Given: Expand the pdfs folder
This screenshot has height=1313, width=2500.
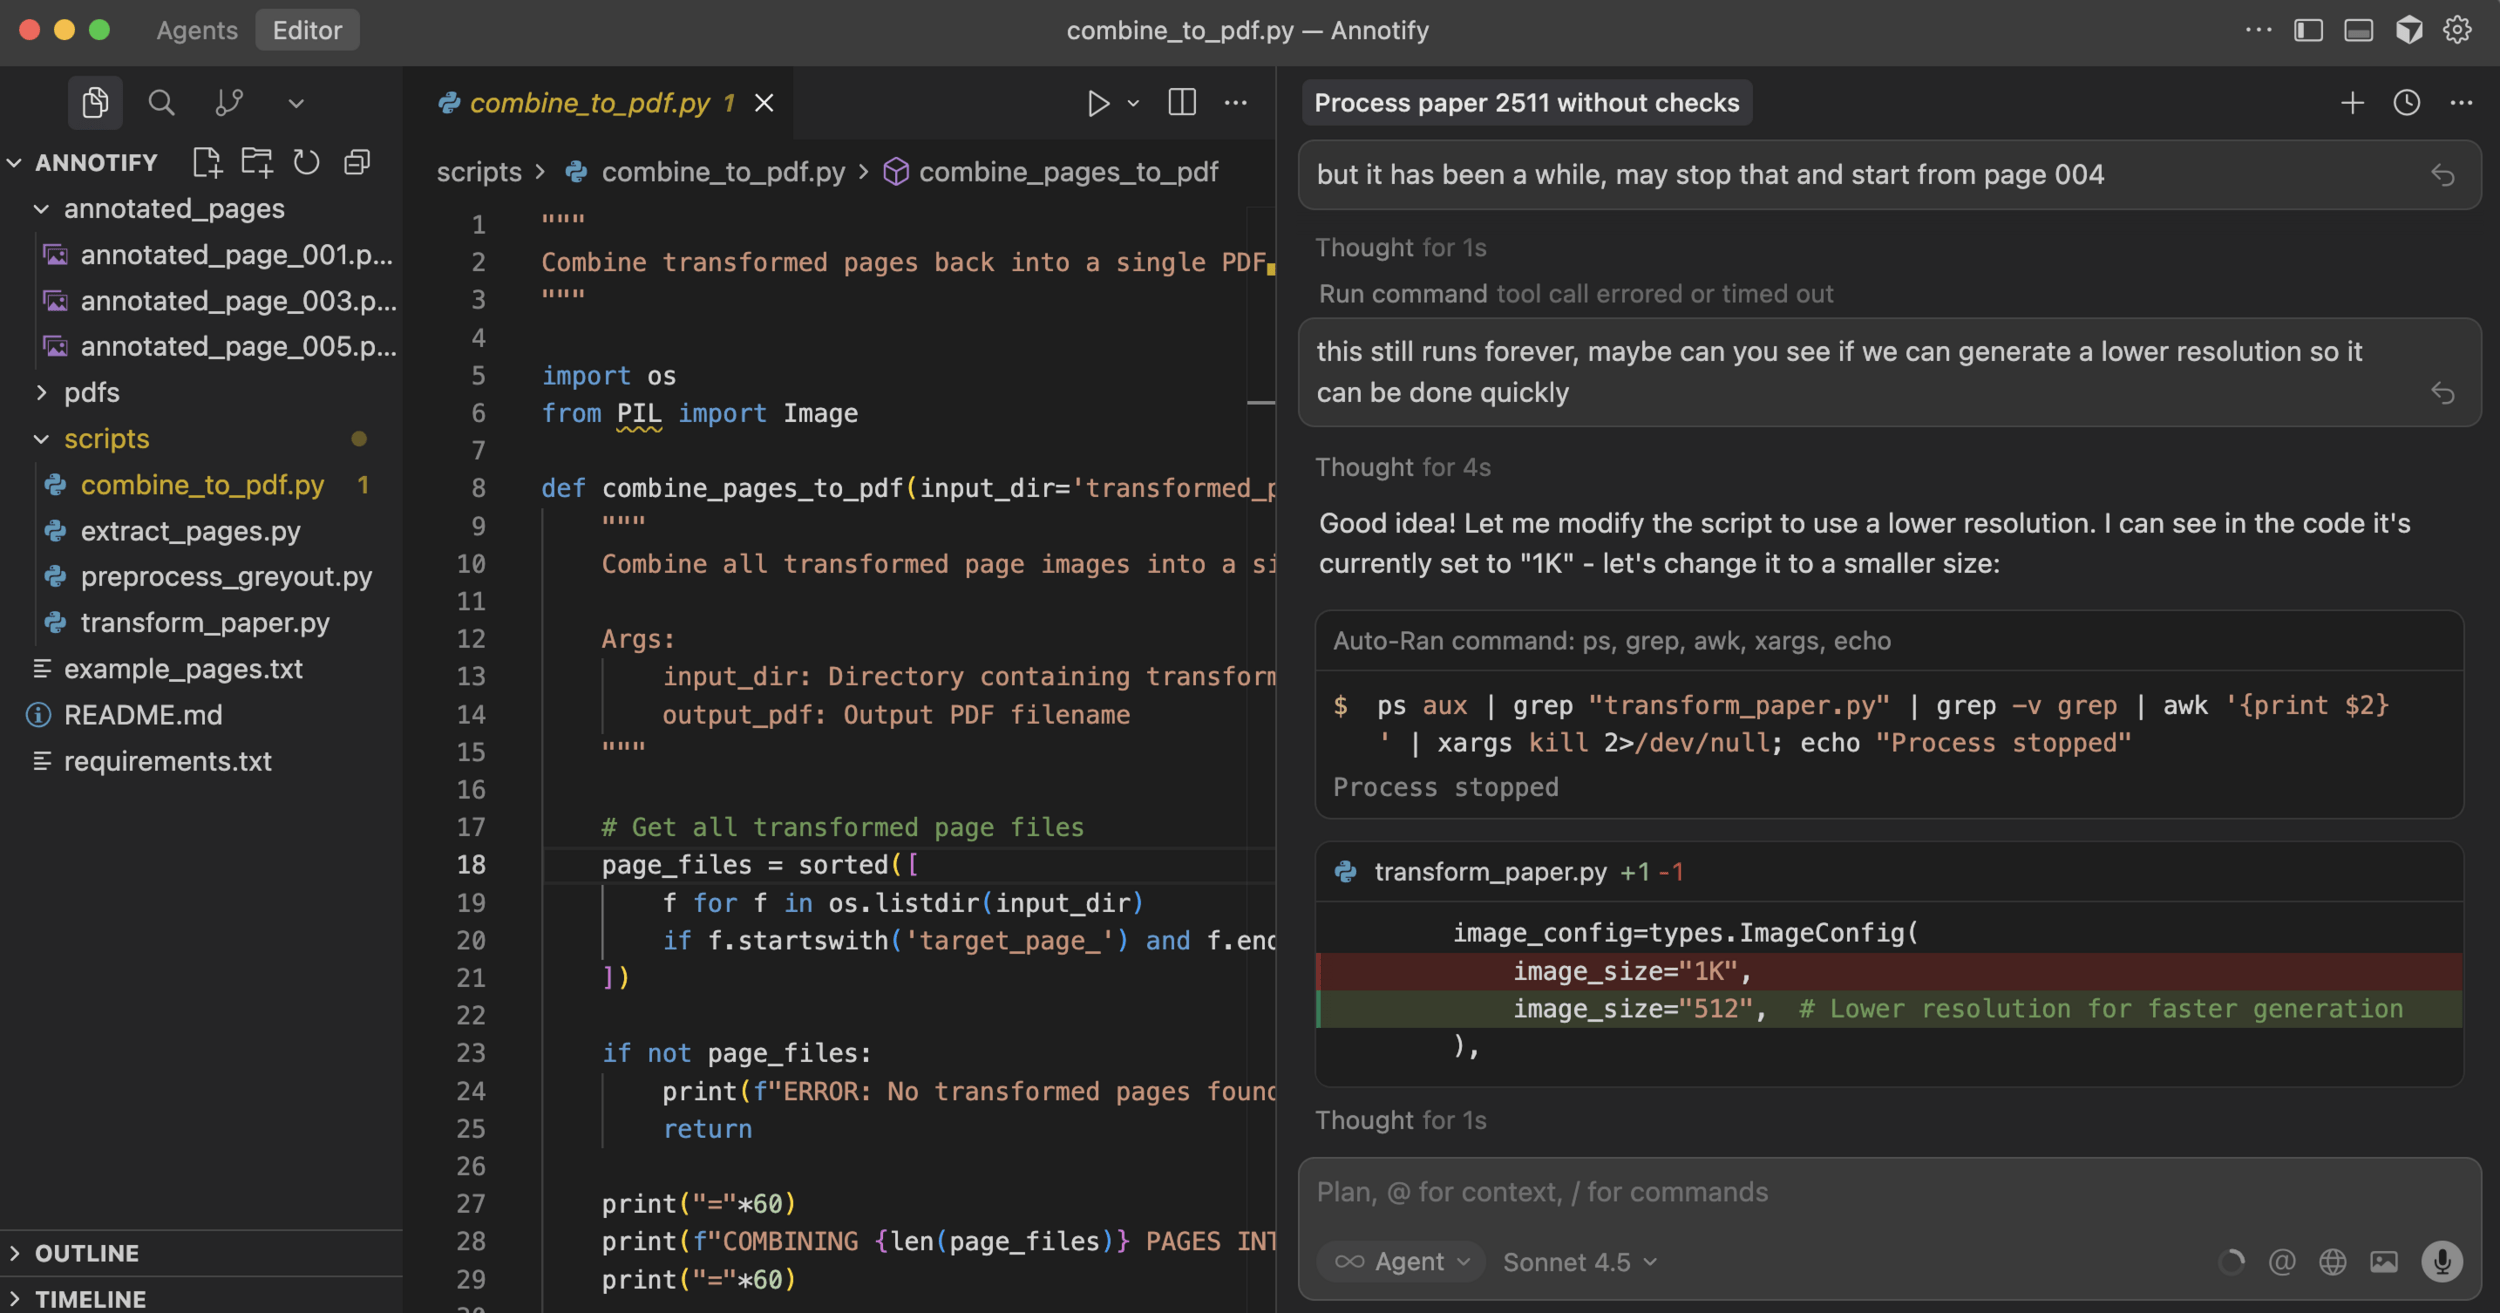Looking at the screenshot, I should point(92,393).
